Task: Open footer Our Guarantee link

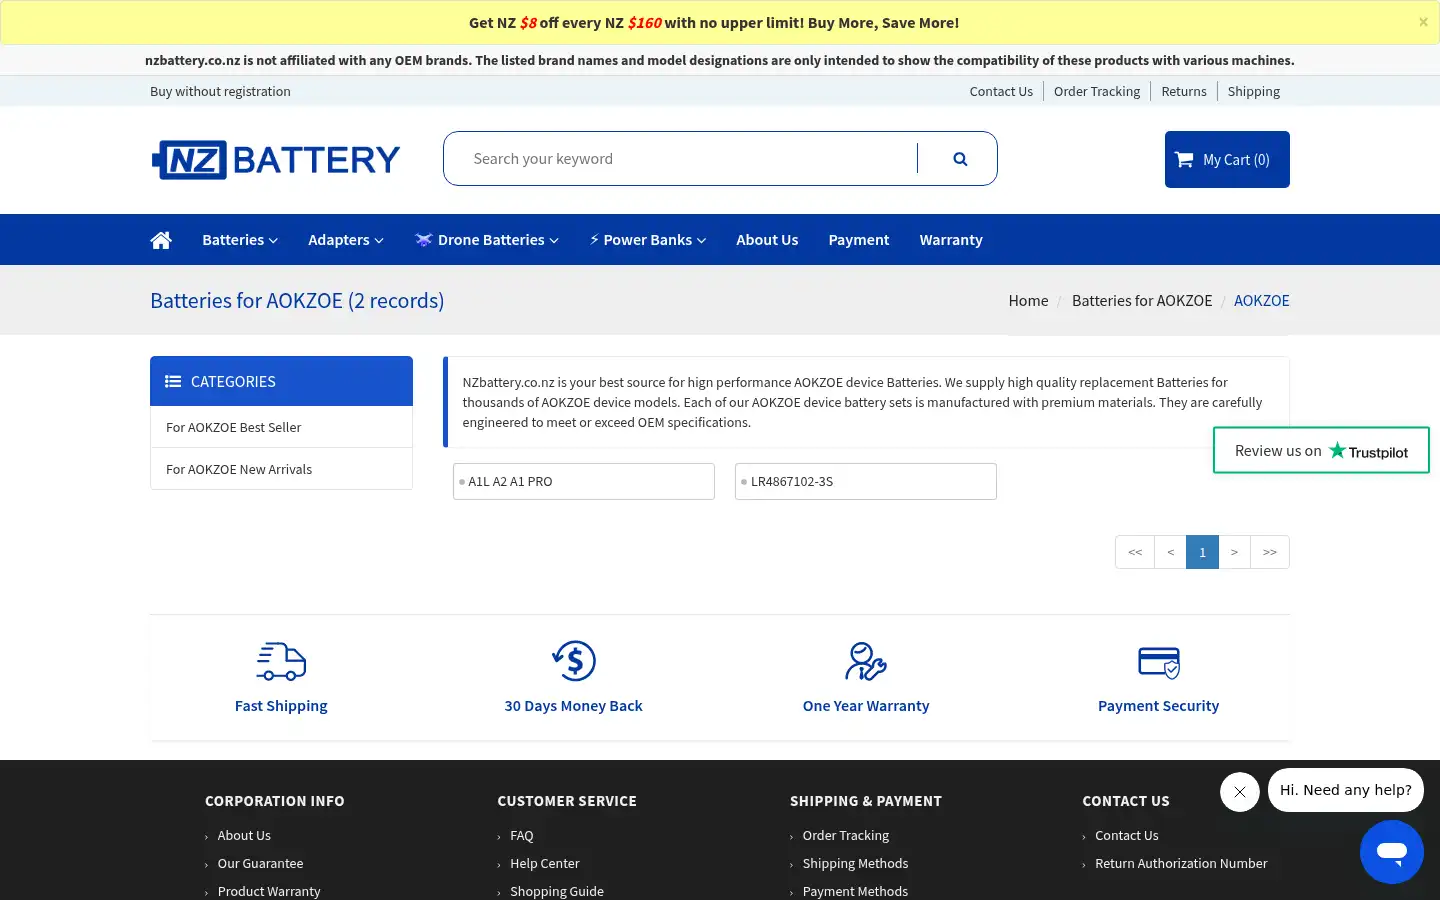Action: coord(260,863)
